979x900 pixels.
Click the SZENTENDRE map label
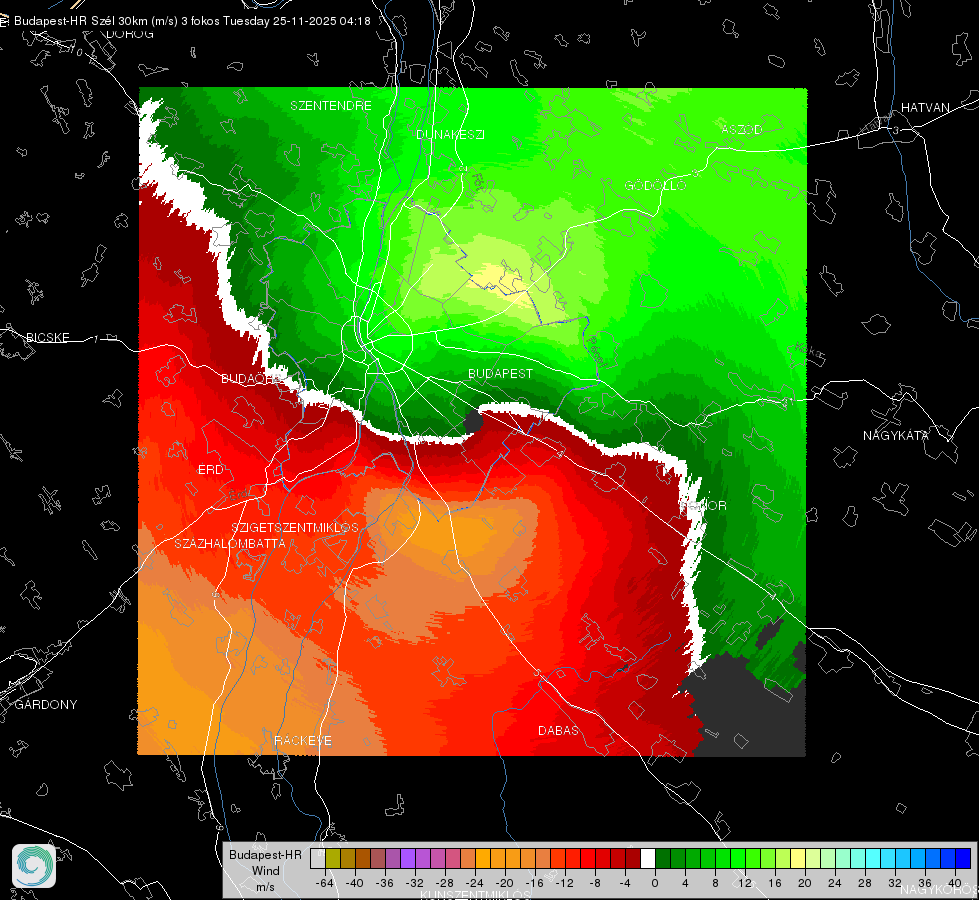click(331, 106)
